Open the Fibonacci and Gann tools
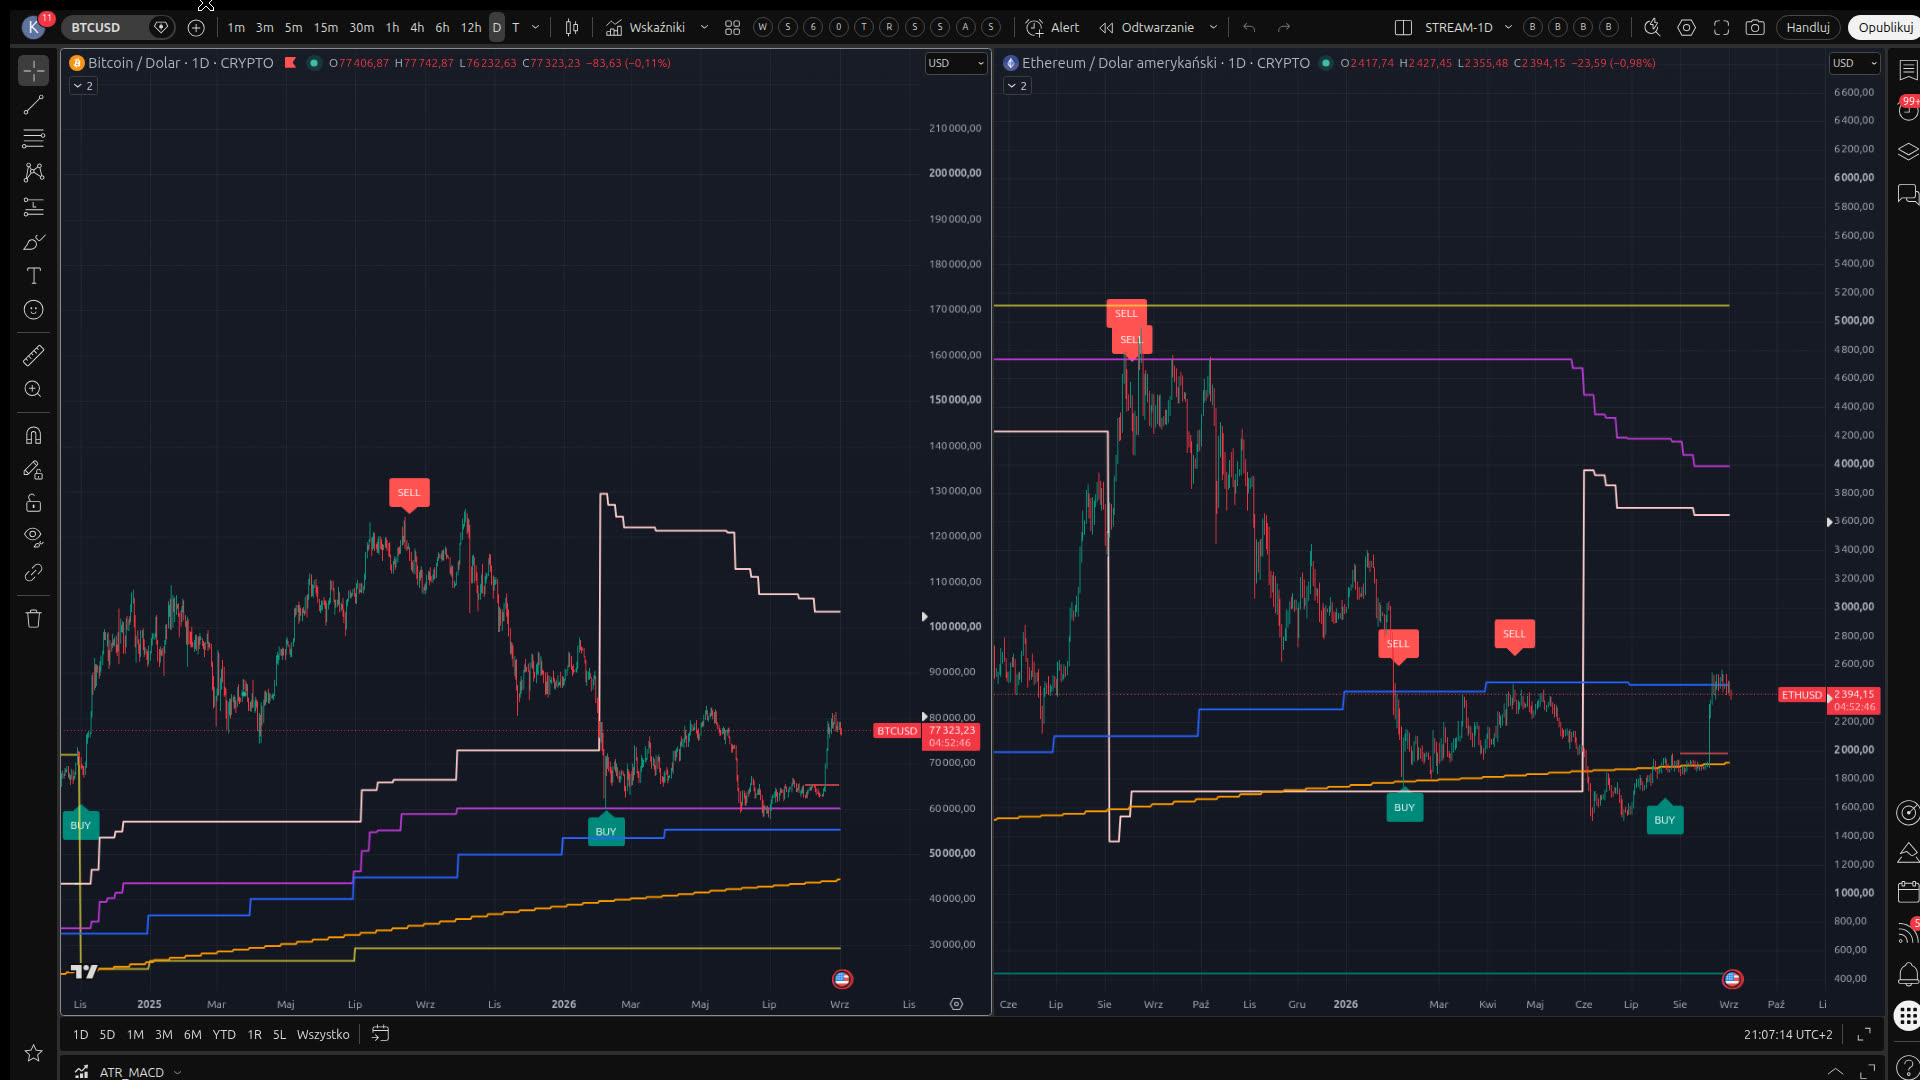1920x1080 pixels. click(x=33, y=139)
